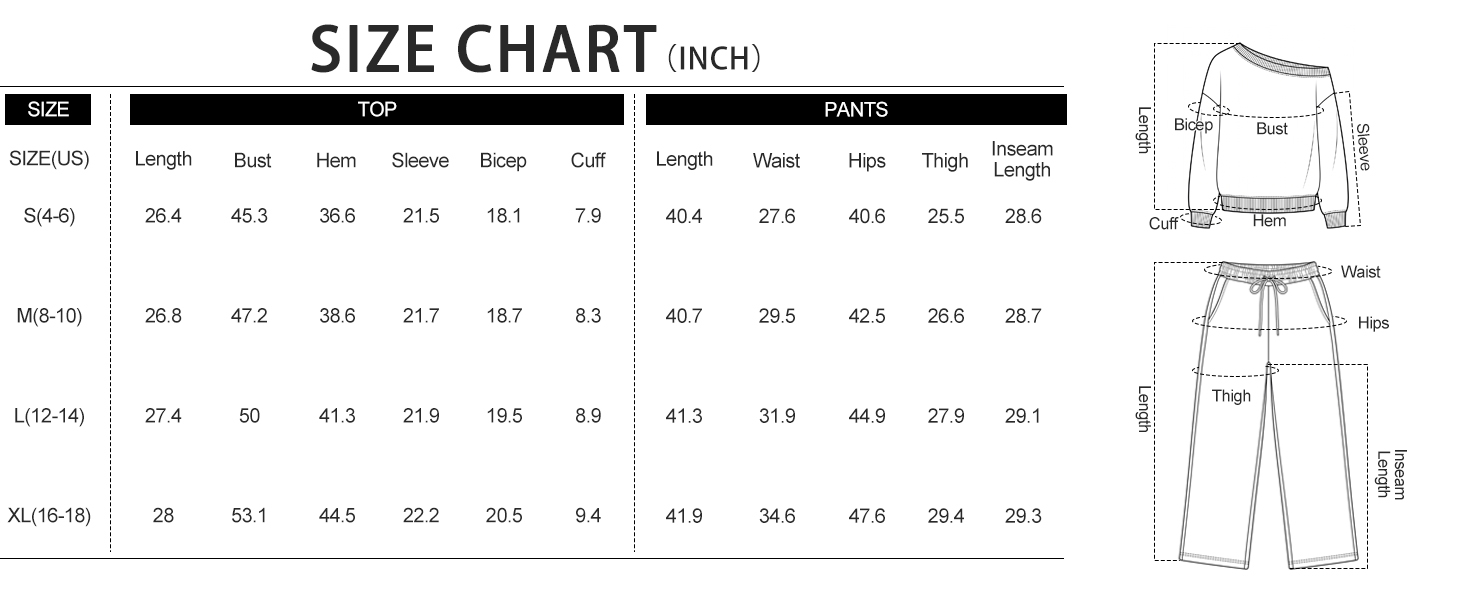Select the XL(16-18) size row label
Image resolution: width=1464 pixels, height=600 pixels.
tap(49, 516)
